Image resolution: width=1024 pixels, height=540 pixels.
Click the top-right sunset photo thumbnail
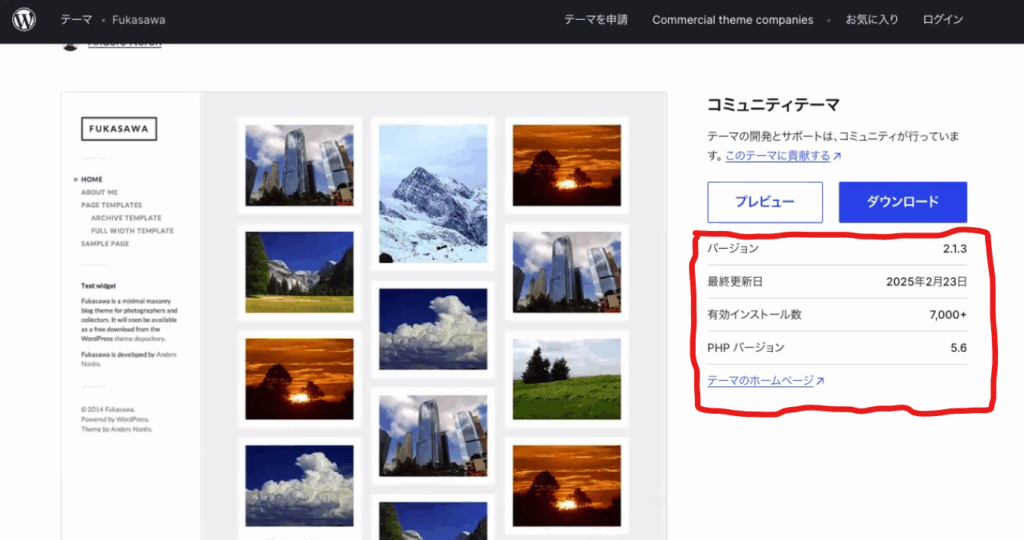pos(566,165)
